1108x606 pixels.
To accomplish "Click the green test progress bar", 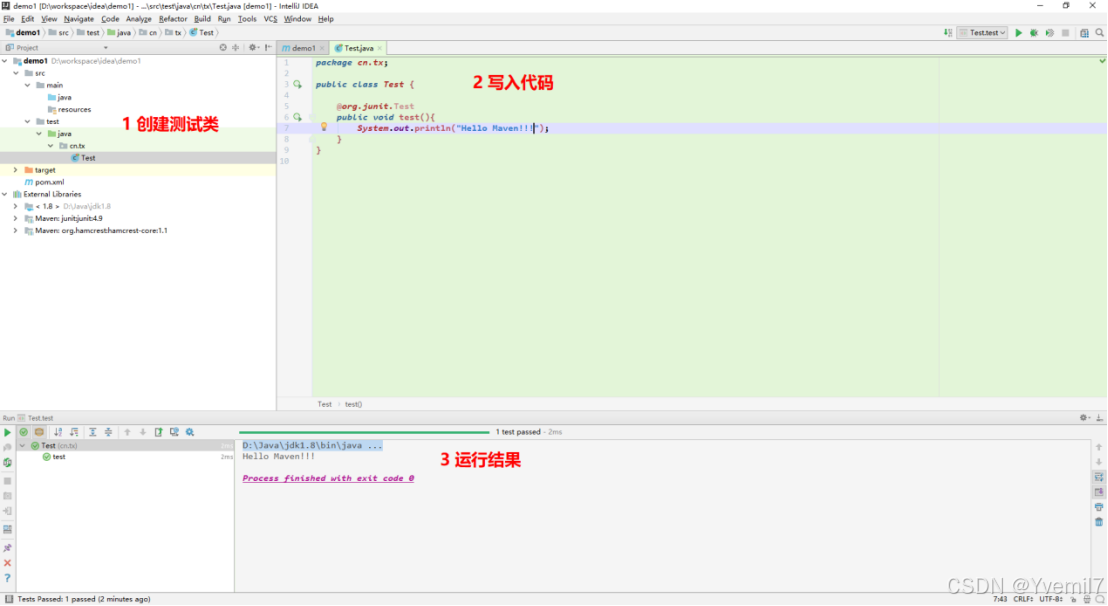I will [x=364, y=432].
